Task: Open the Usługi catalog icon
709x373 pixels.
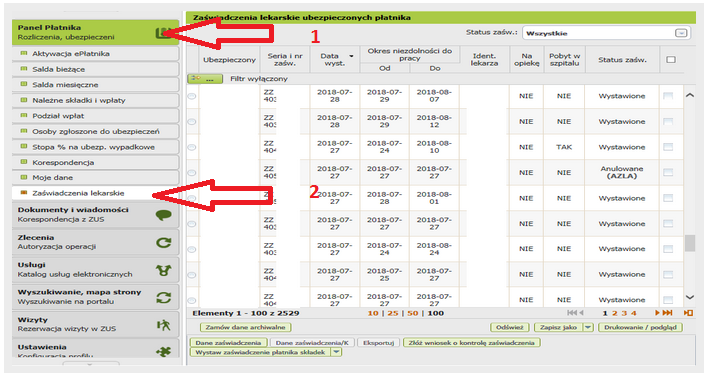Action: click(x=164, y=270)
